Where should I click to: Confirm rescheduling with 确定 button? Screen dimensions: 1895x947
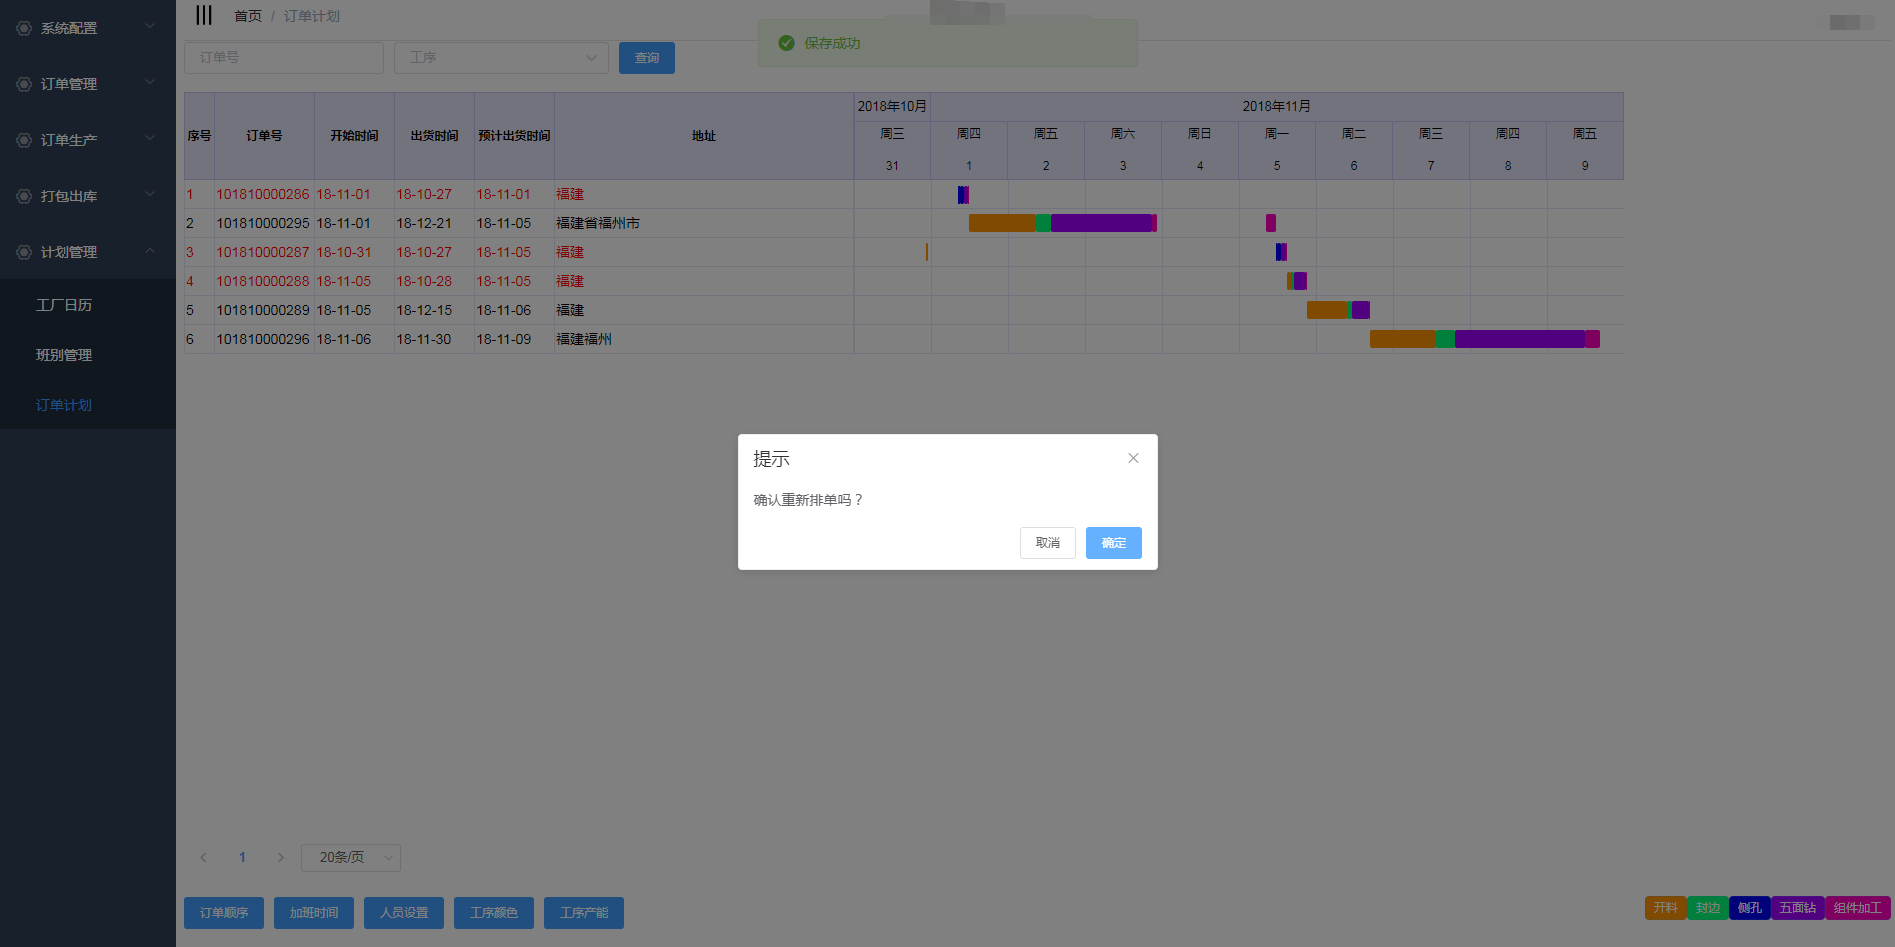click(x=1113, y=543)
